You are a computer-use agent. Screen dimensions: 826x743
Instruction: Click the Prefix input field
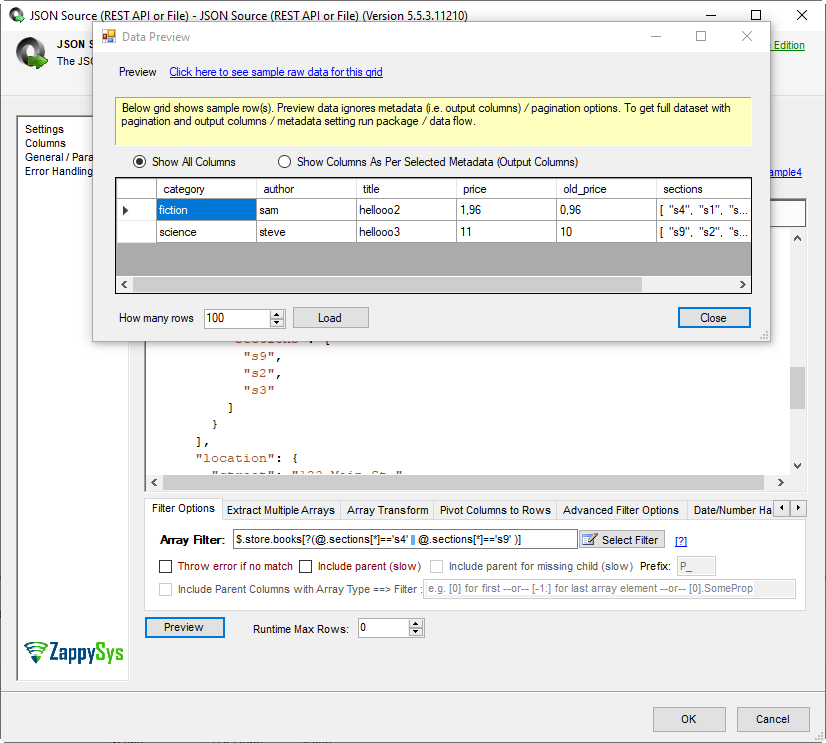pyautogui.click(x=696, y=566)
